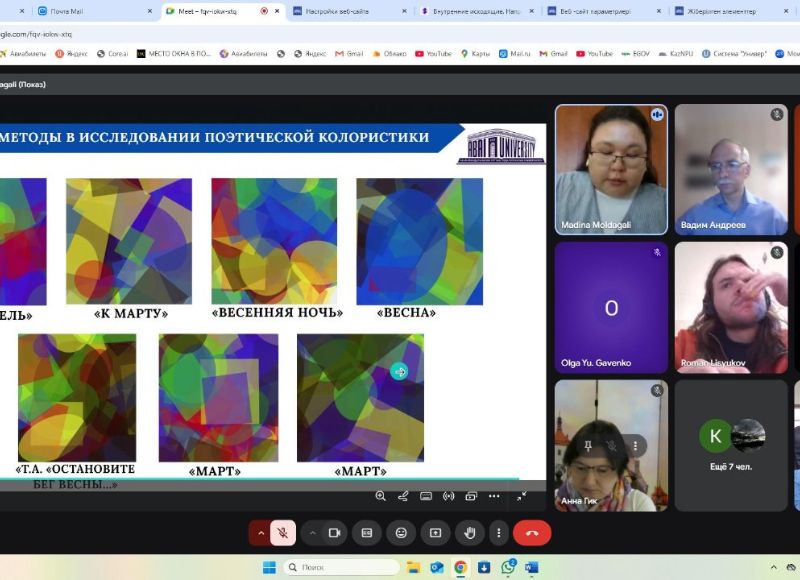Open more options in the call toolbar
800x580 pixels.
click(x=497, y=533)
